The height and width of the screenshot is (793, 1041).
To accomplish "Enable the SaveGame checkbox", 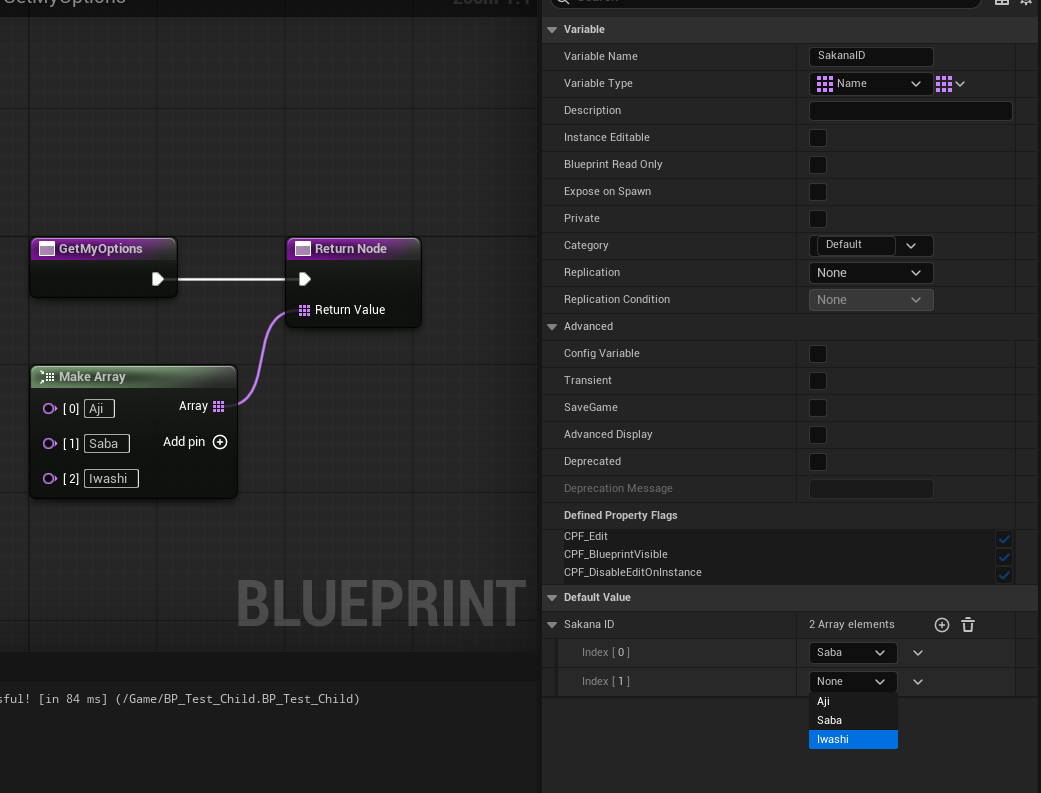I will tap(818, 408).
